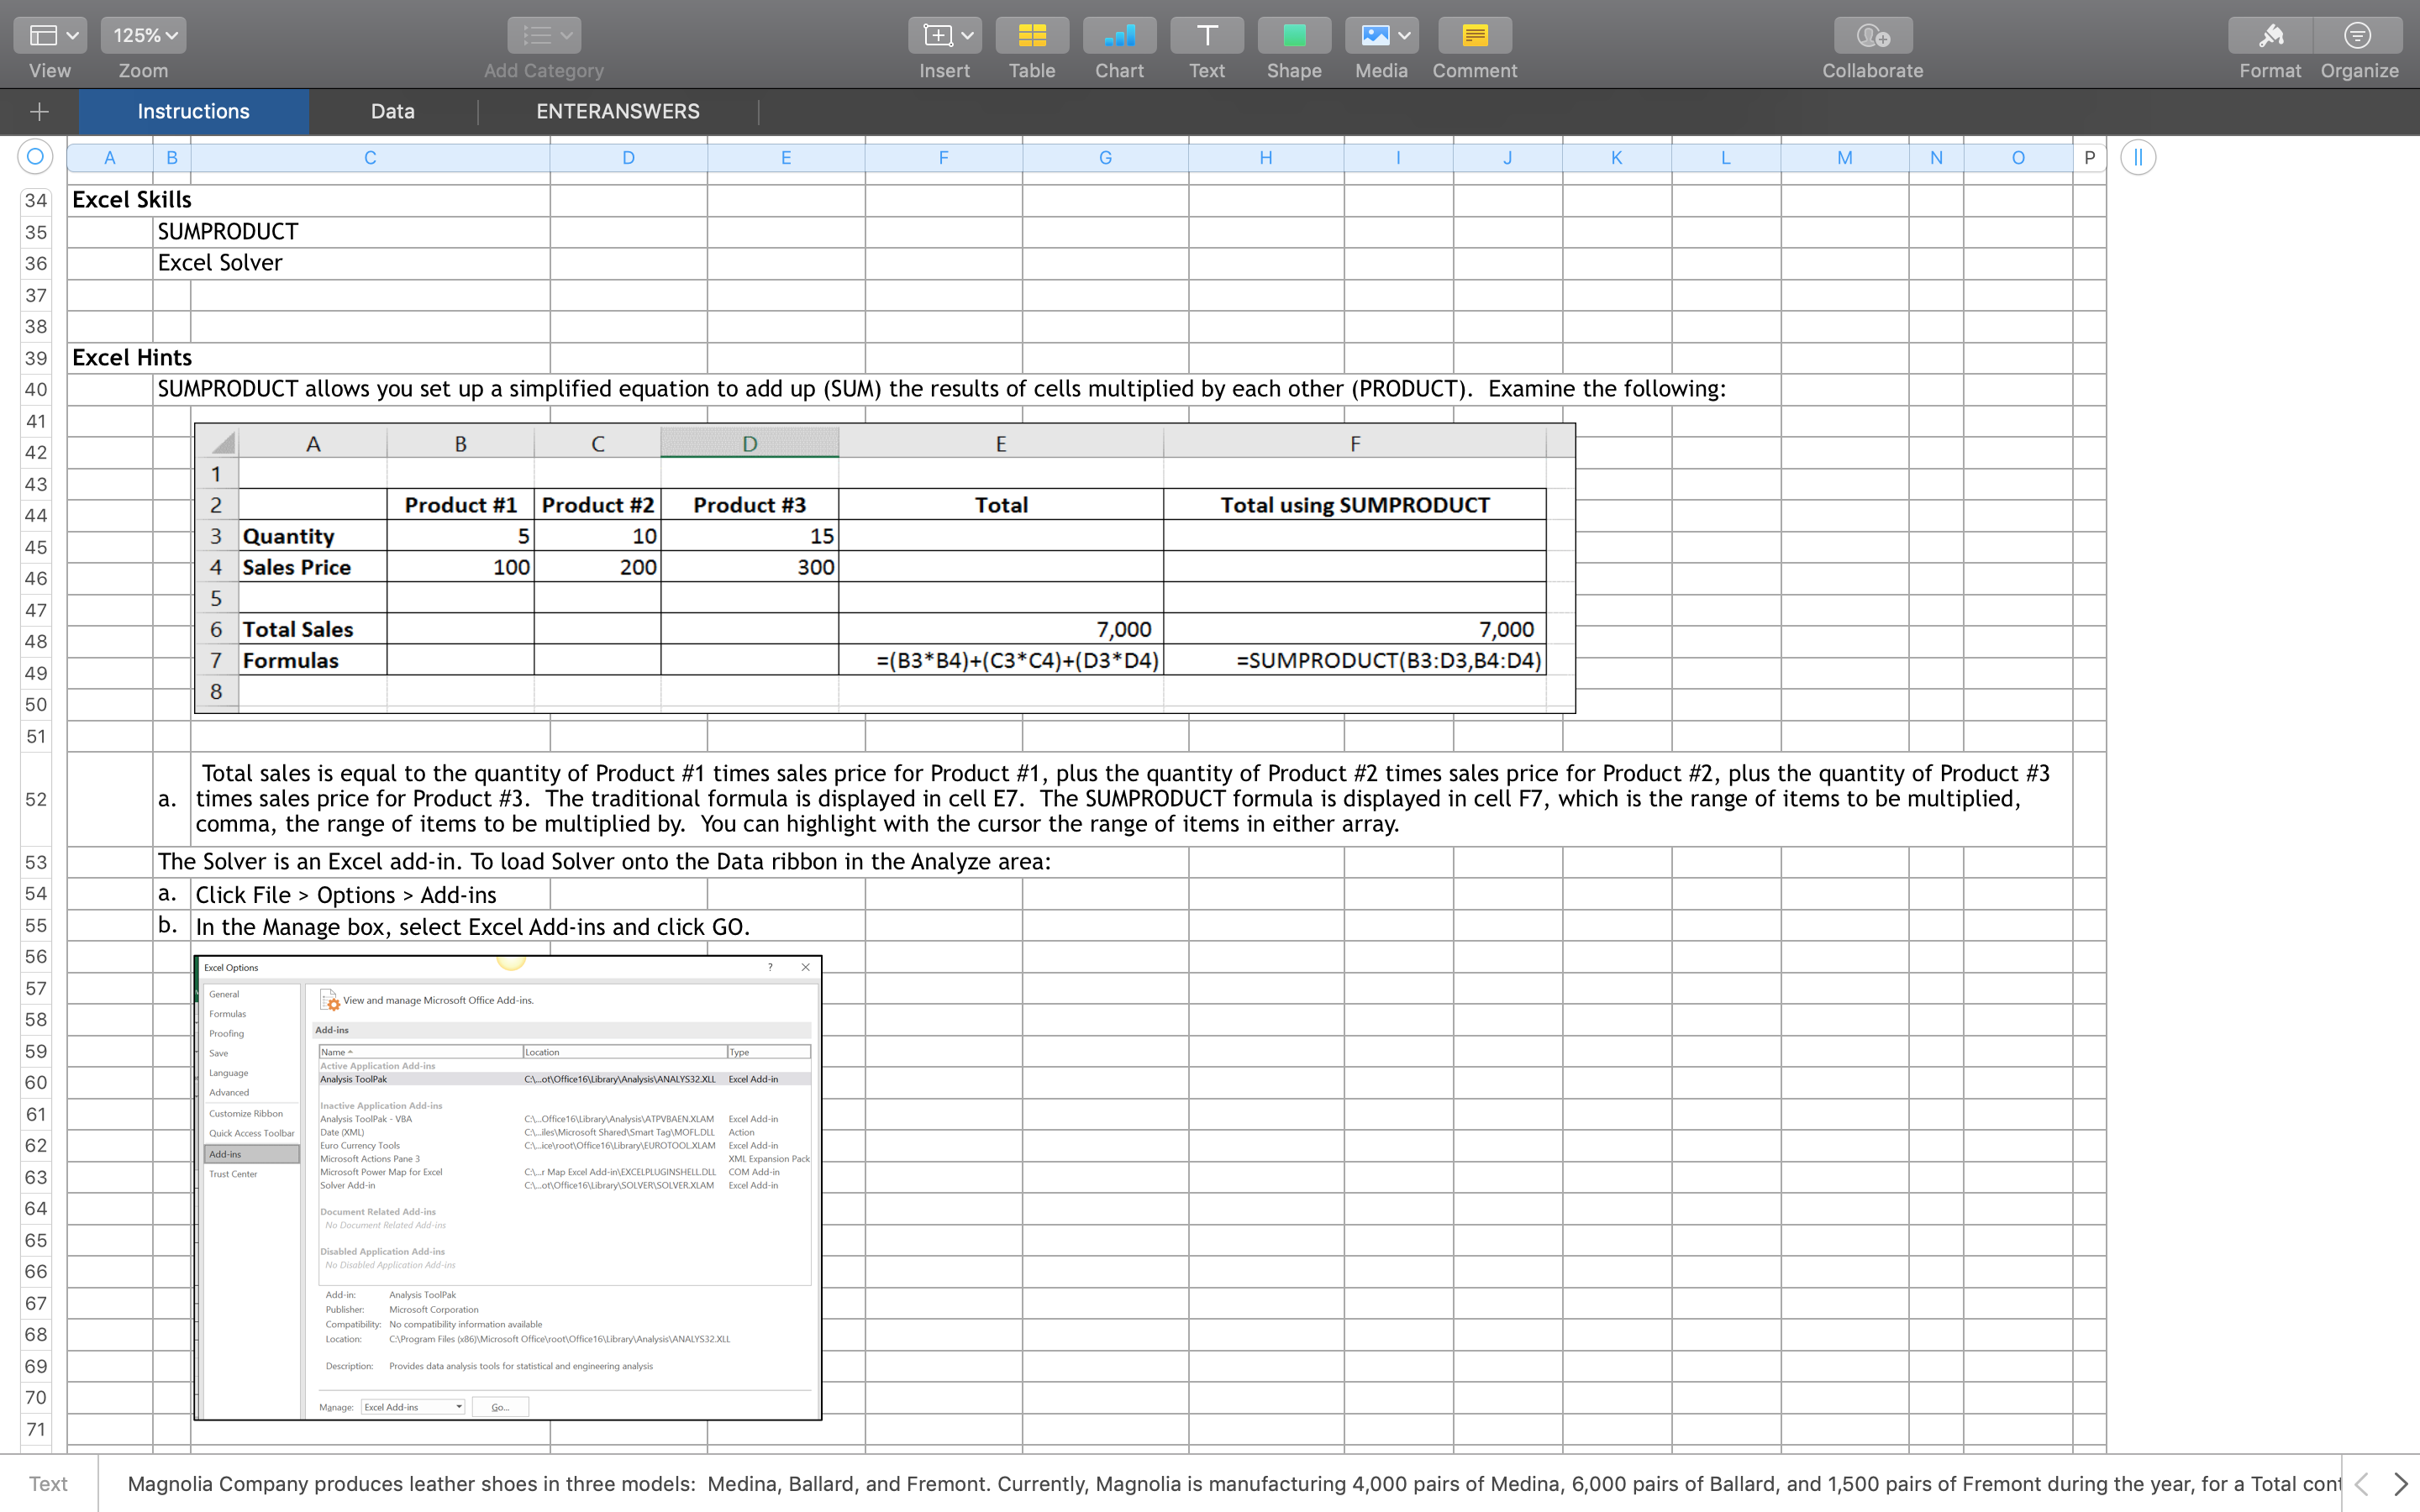Image resolution: width=2420 pixels, height=1512 pixels.
Task: Click the Table toolbar icon
Action: click(1031, 36)
